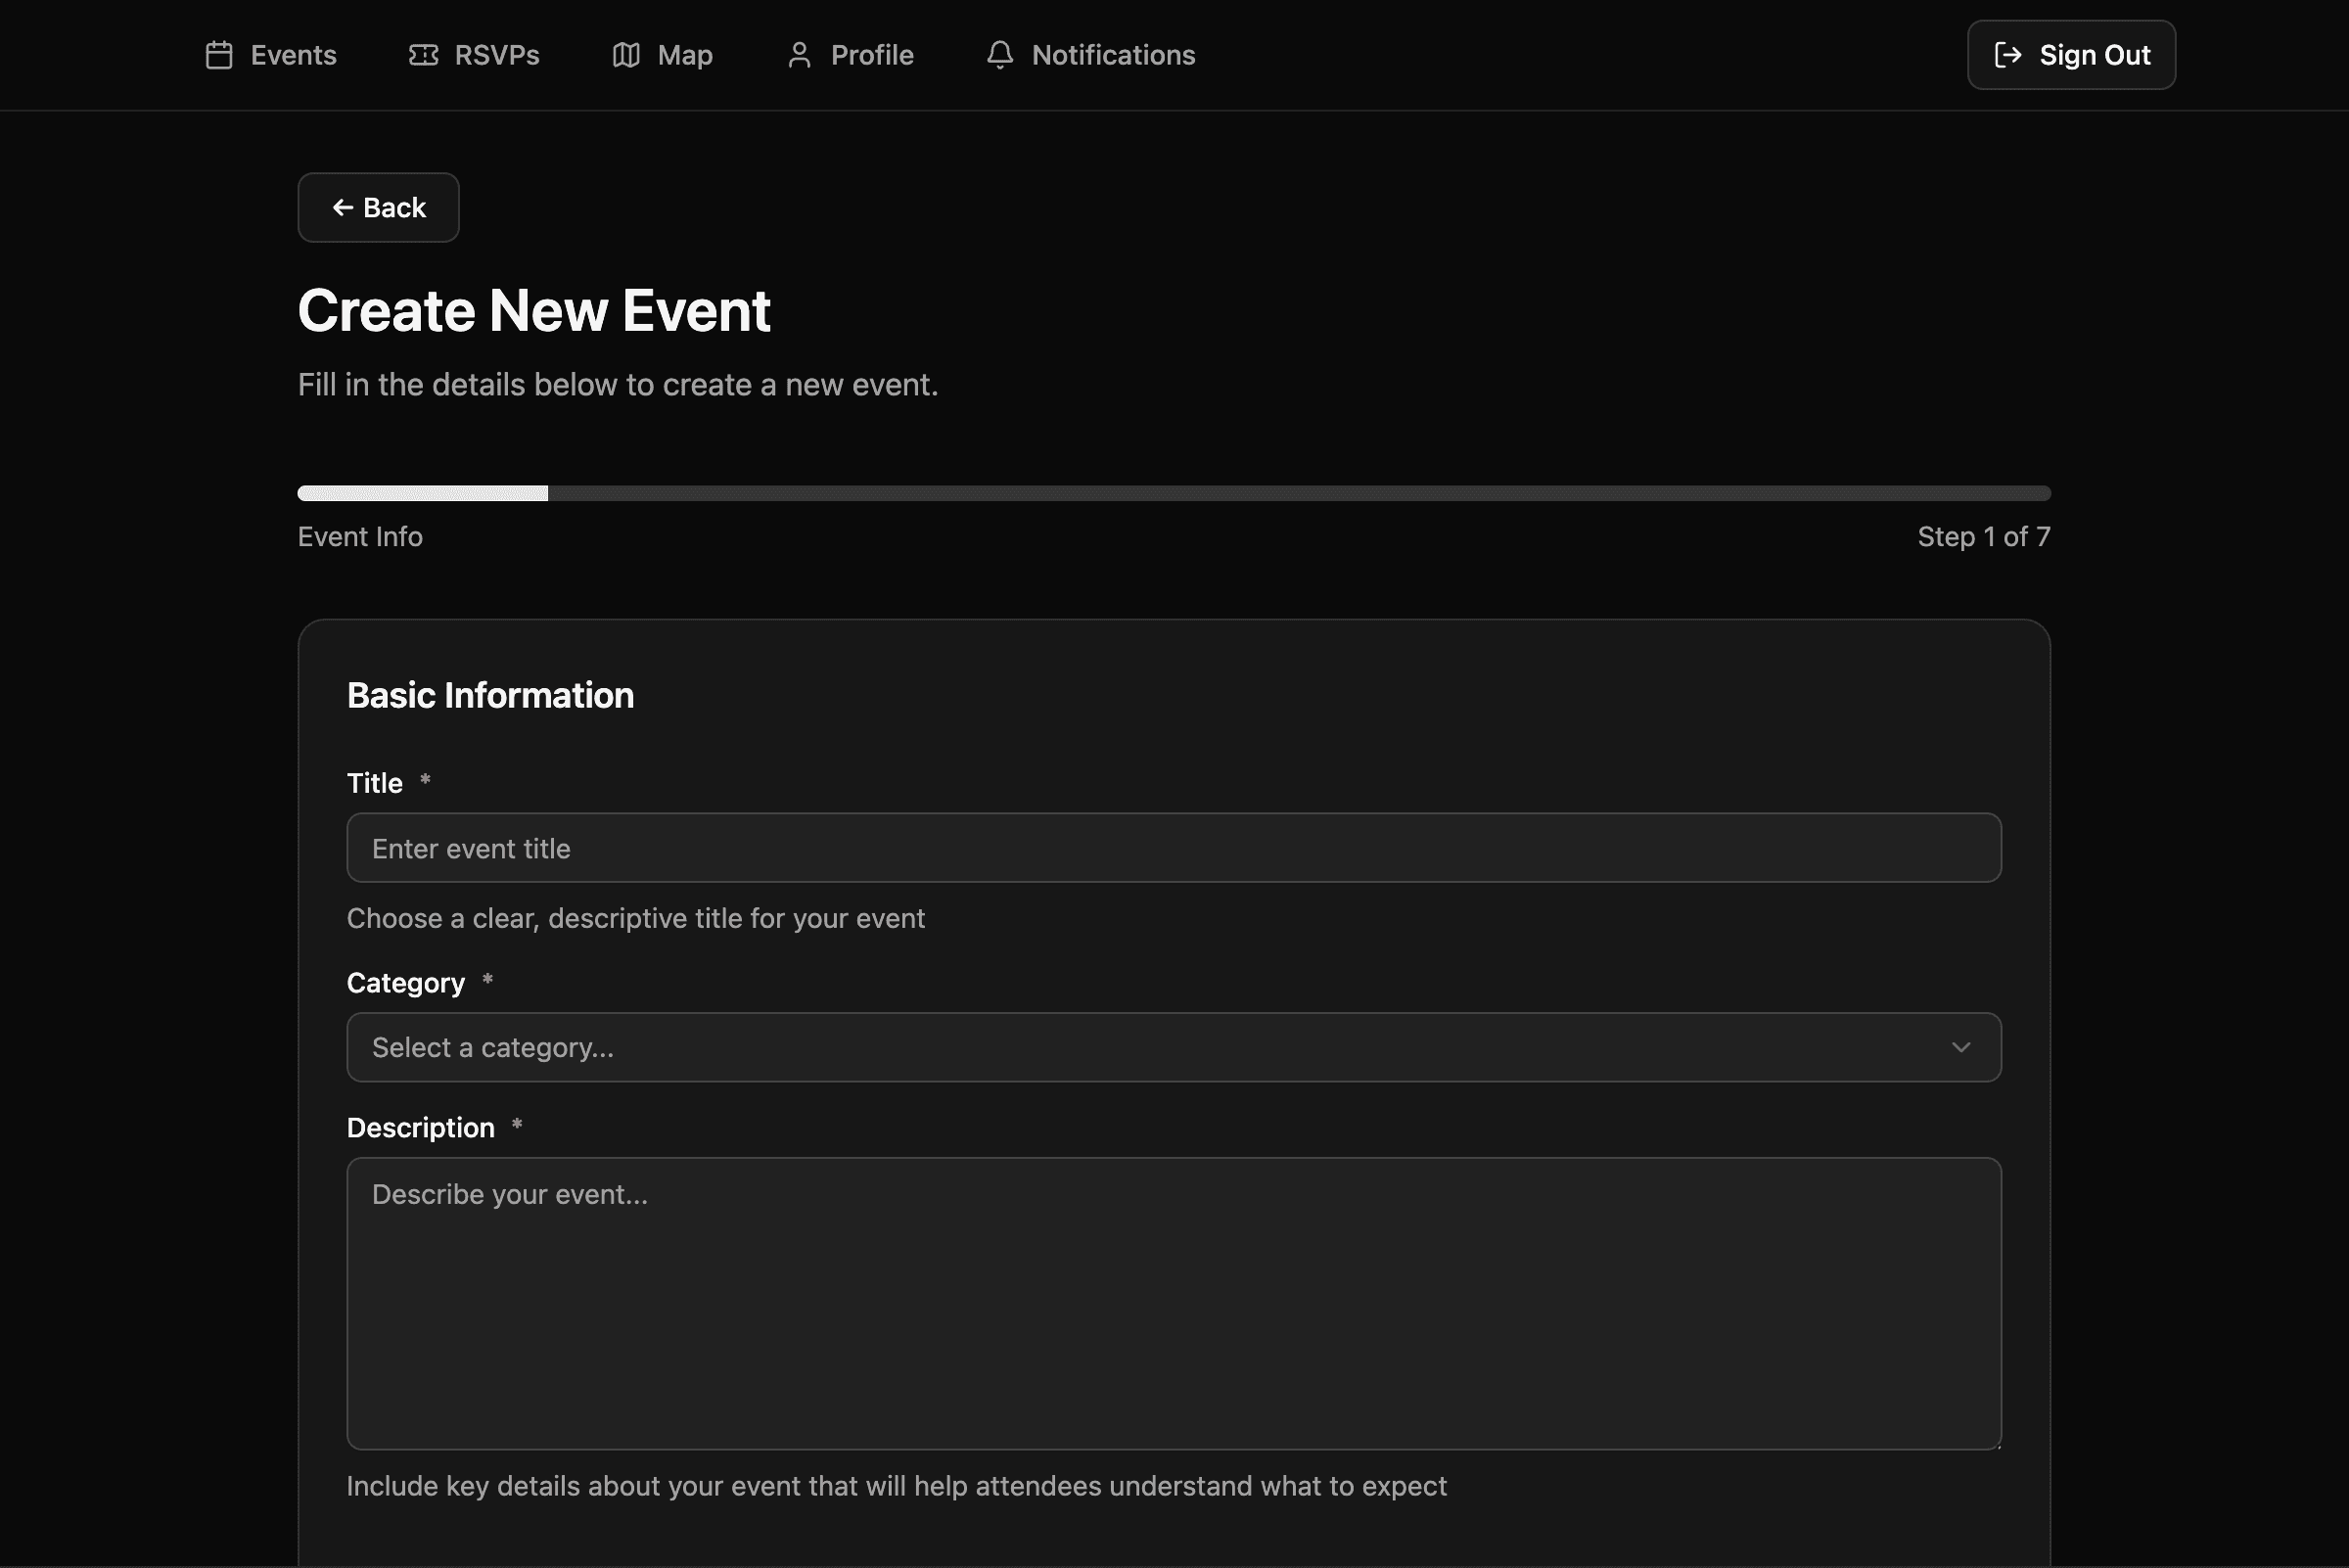Select the Profile person icon
Viewport: 2349px width, 1568px height.
pos(798,55)
